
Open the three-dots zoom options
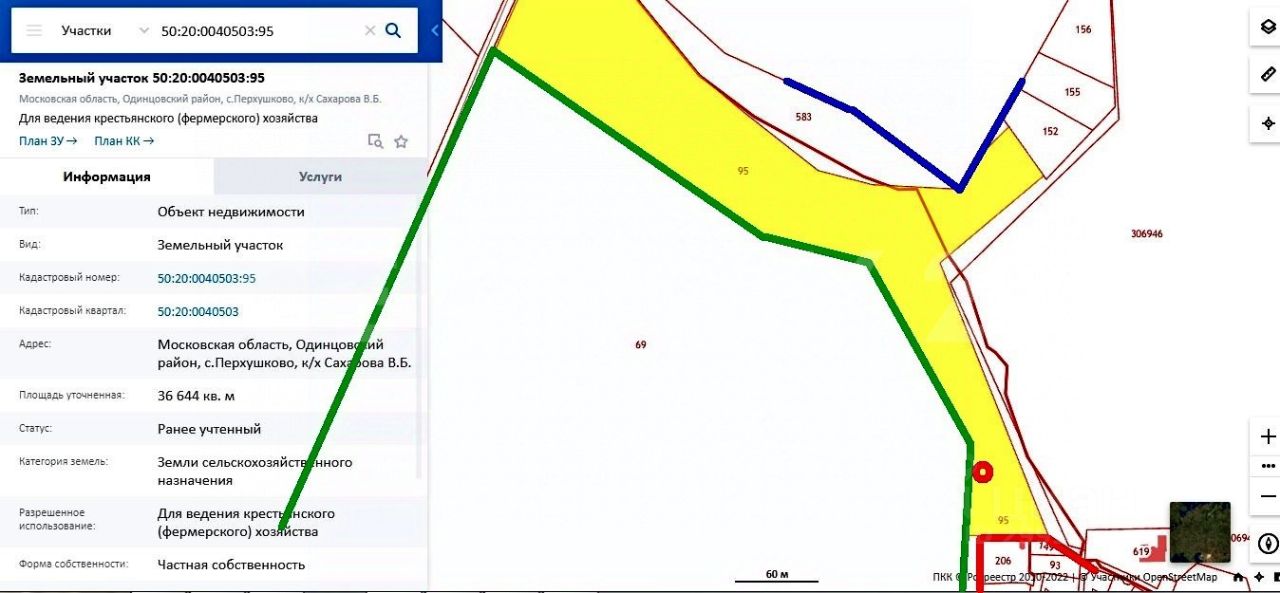tap(1268, 466)
